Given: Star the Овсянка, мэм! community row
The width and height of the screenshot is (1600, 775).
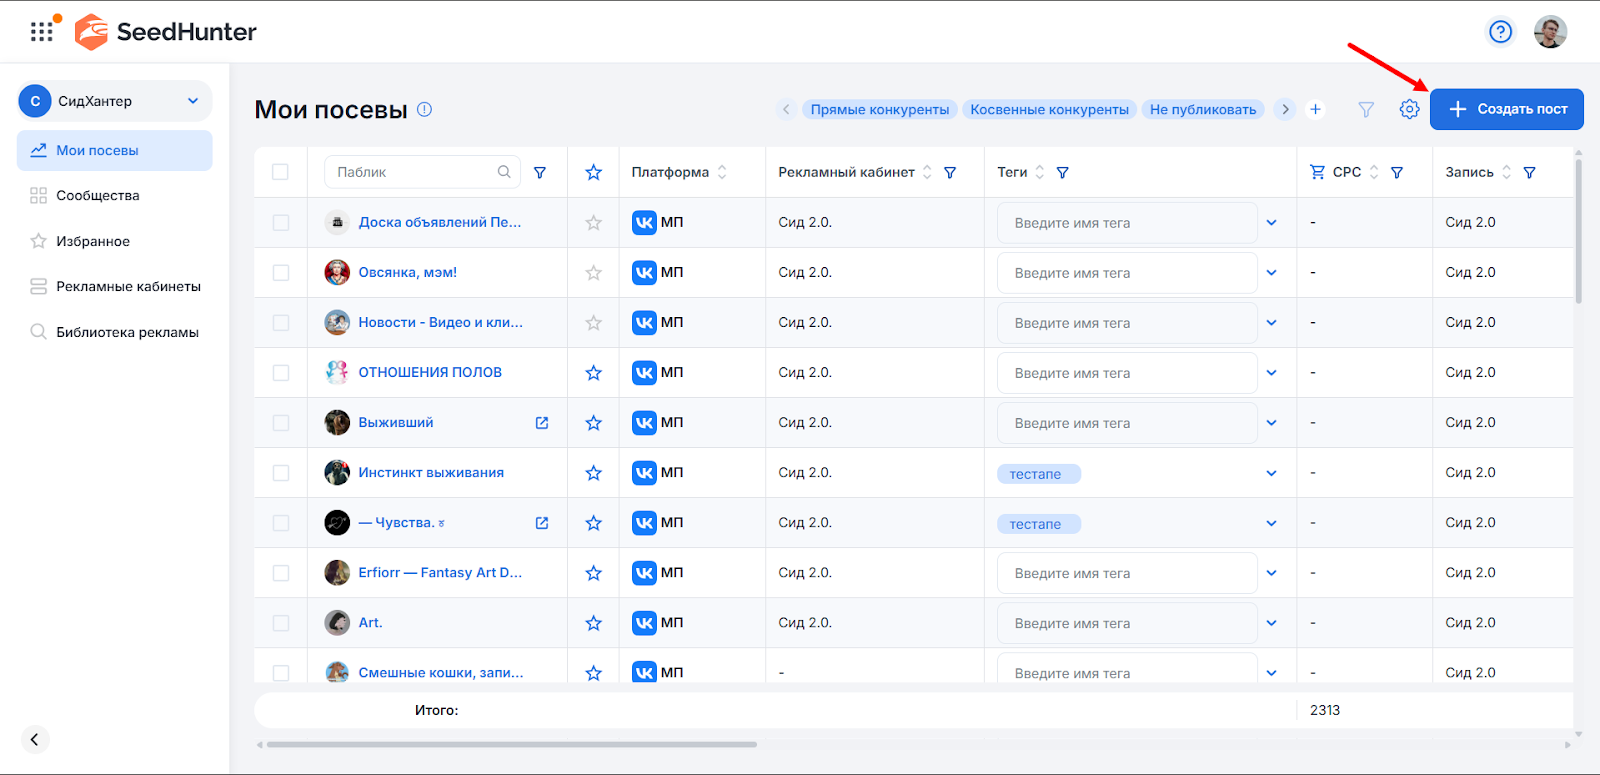Looking at the screenshot, I should [593, 273].
